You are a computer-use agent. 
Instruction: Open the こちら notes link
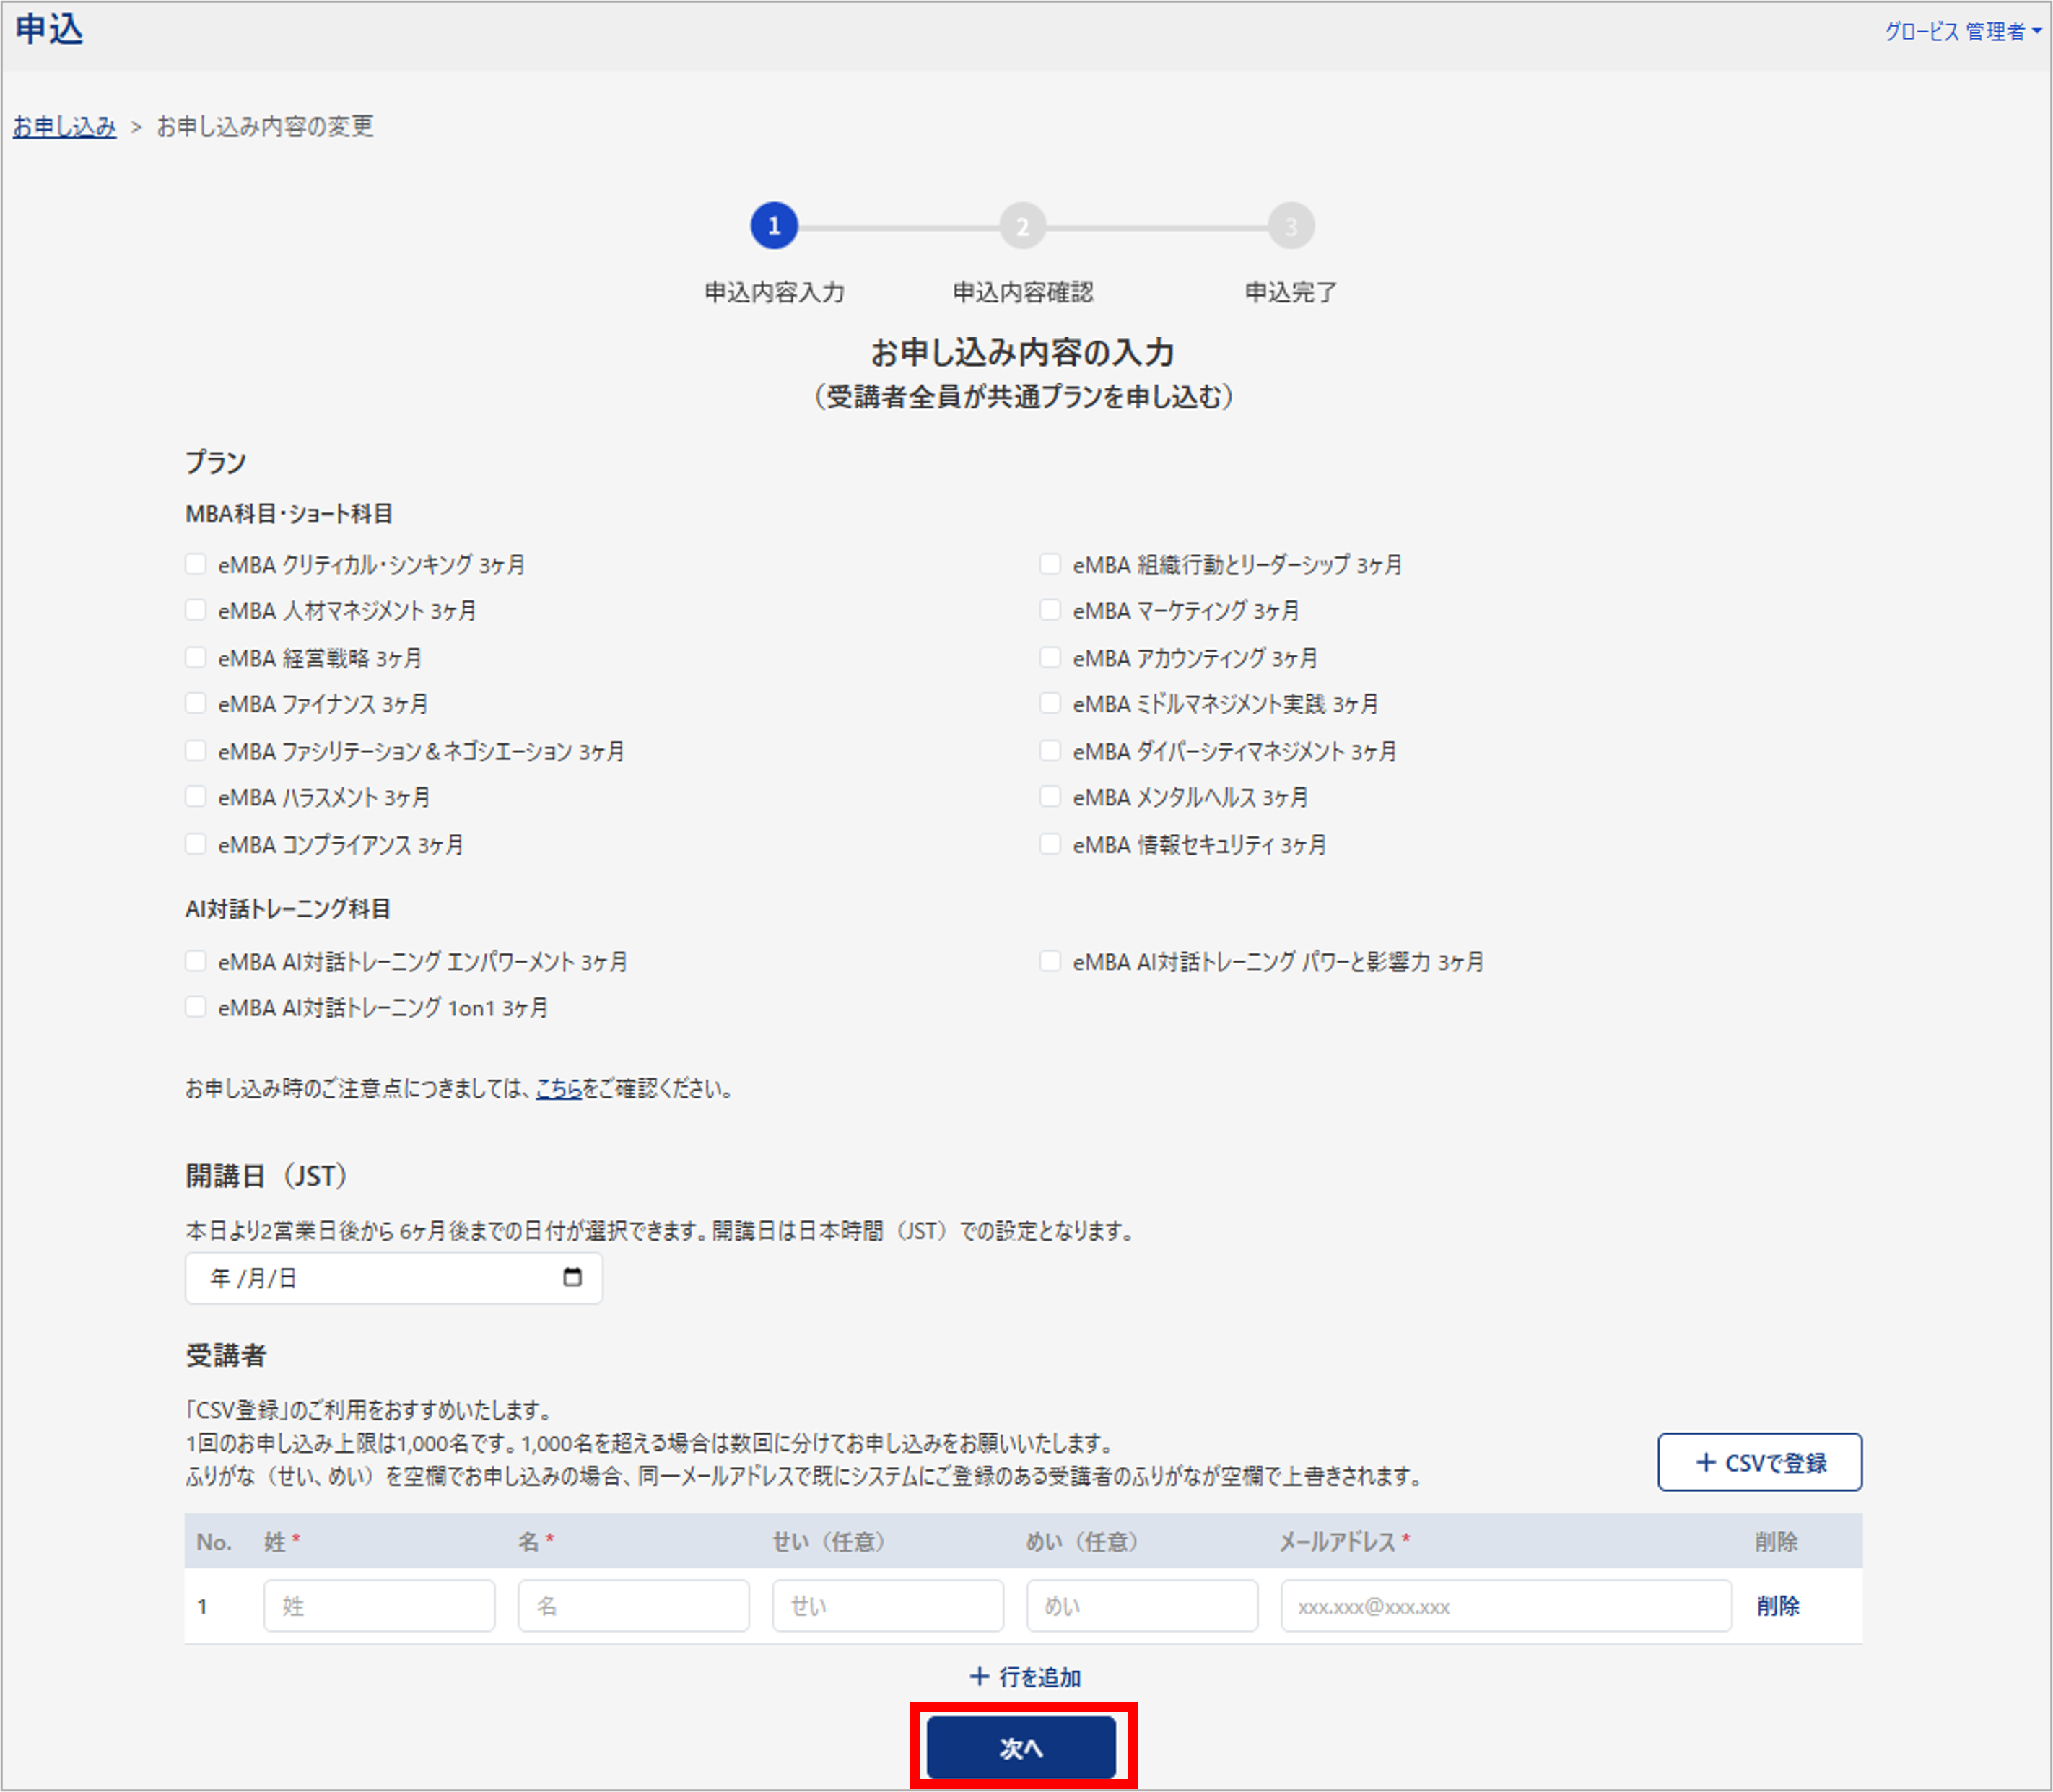pyautogui.click(x=559, y=1088)
